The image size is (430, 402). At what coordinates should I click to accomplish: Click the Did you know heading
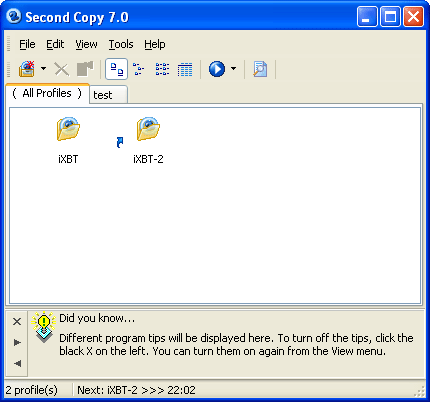pyautogui.click(x=97, y=318)
